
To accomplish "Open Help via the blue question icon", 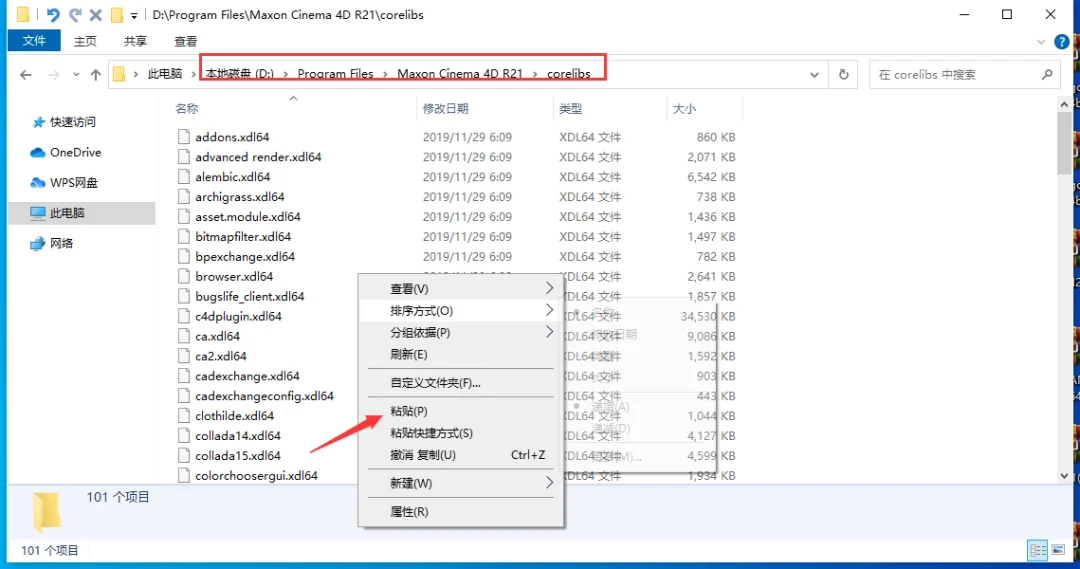I will pyautogui.click(x=1061, y=42).
